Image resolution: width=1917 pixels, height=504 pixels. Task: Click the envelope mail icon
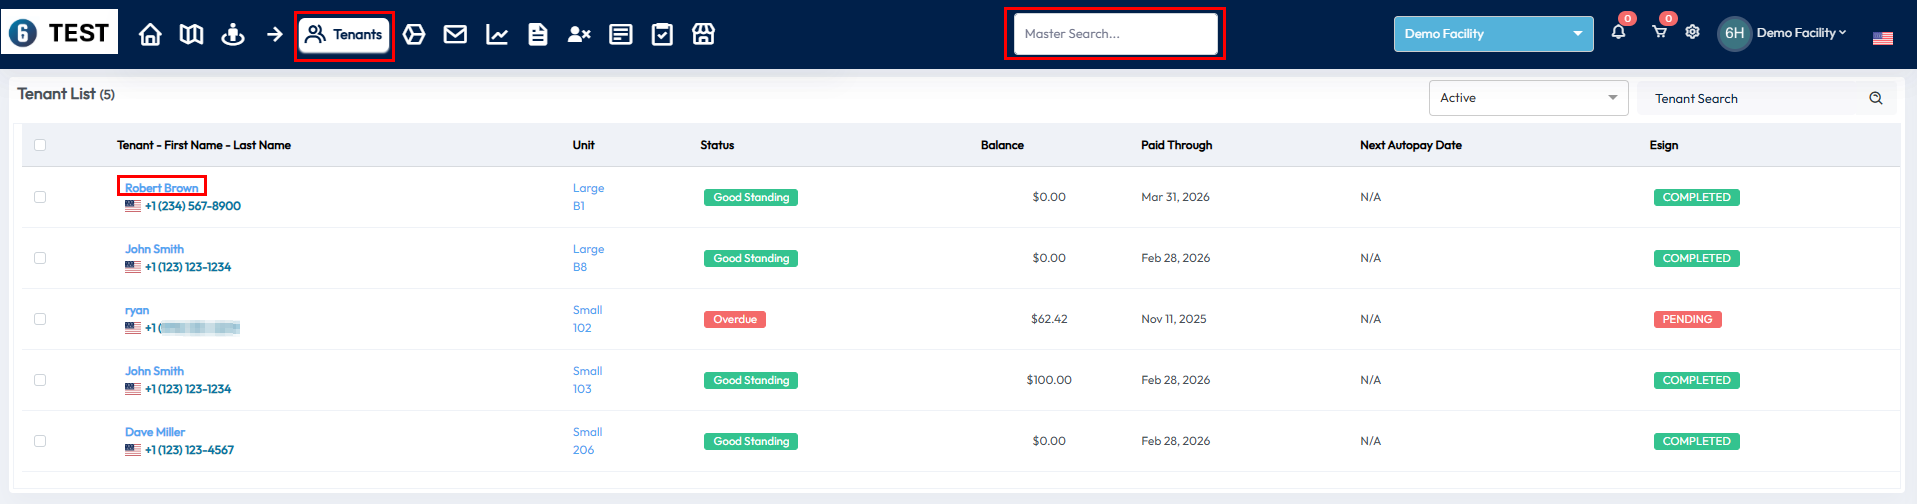tap(455, 35)
